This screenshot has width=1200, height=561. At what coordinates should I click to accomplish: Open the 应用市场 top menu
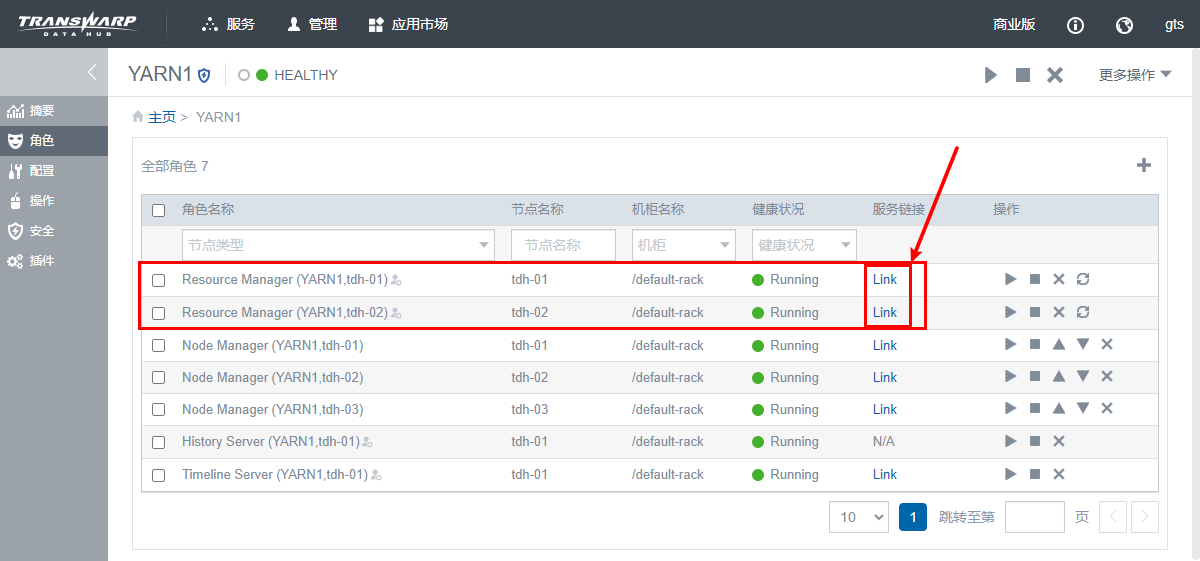tap(408, 25)
